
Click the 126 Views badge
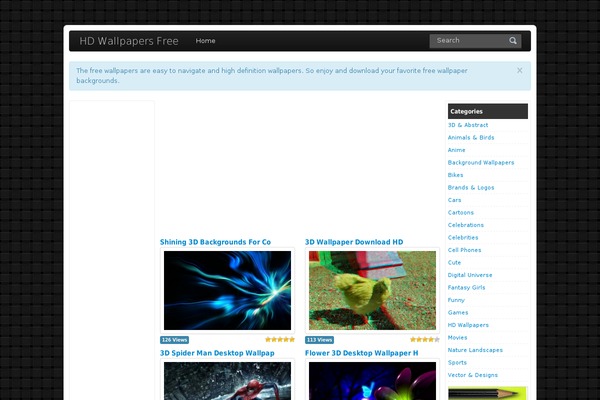click(174, 340)
